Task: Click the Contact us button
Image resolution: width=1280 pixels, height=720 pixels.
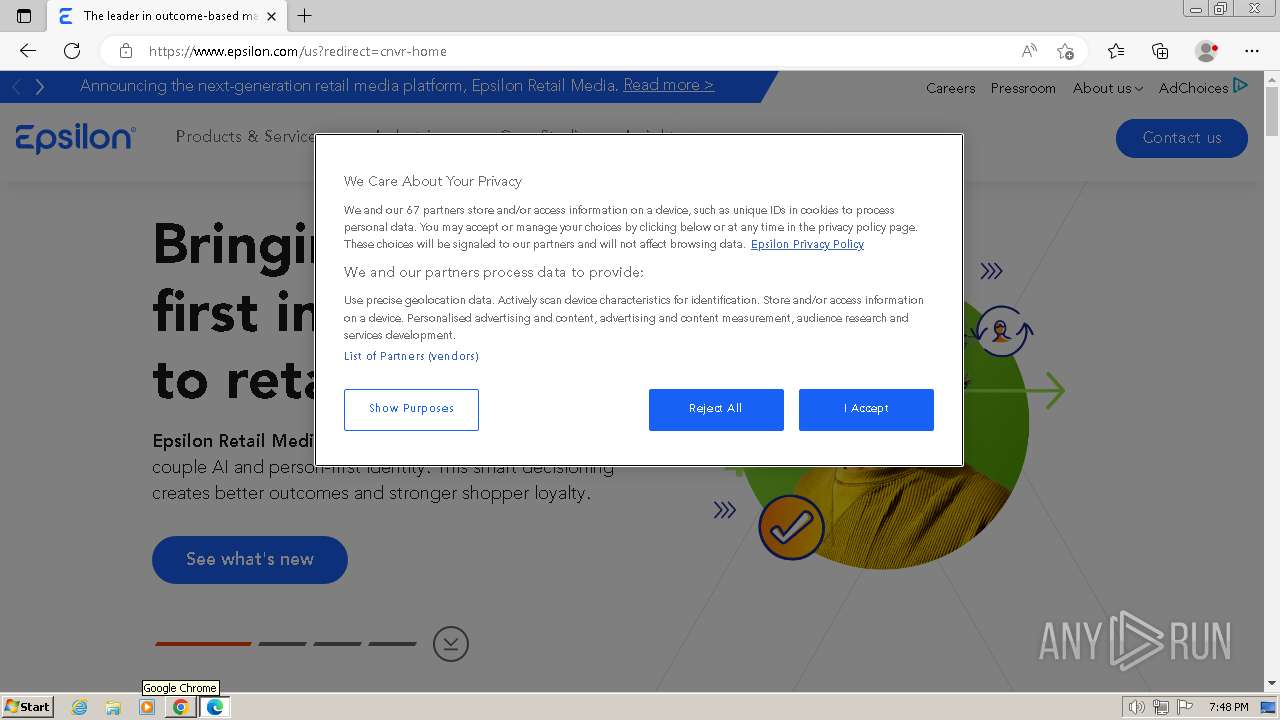Action: pyautogui.click(x=1181, y=138)
